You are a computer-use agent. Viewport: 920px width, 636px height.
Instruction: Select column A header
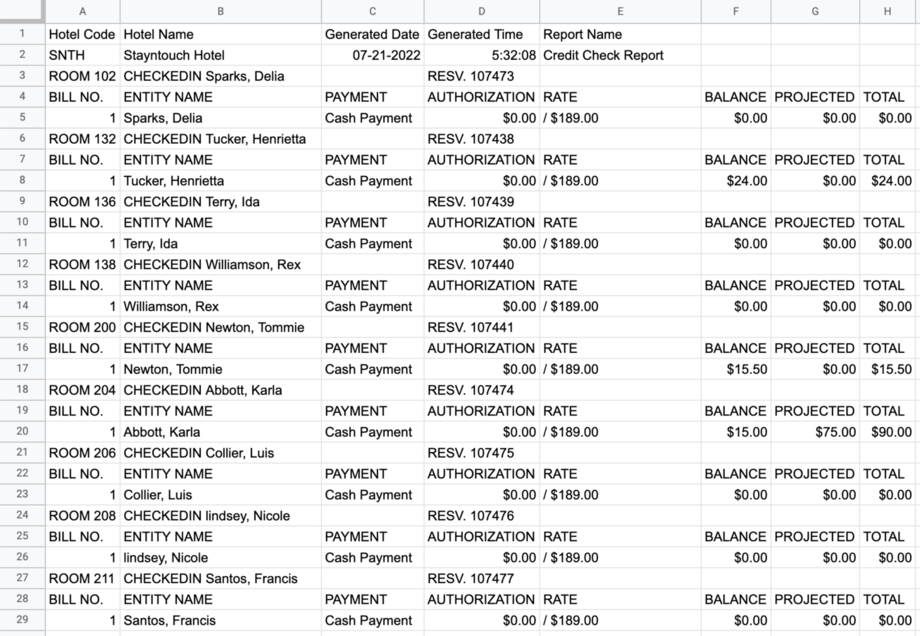click(83, 11)
